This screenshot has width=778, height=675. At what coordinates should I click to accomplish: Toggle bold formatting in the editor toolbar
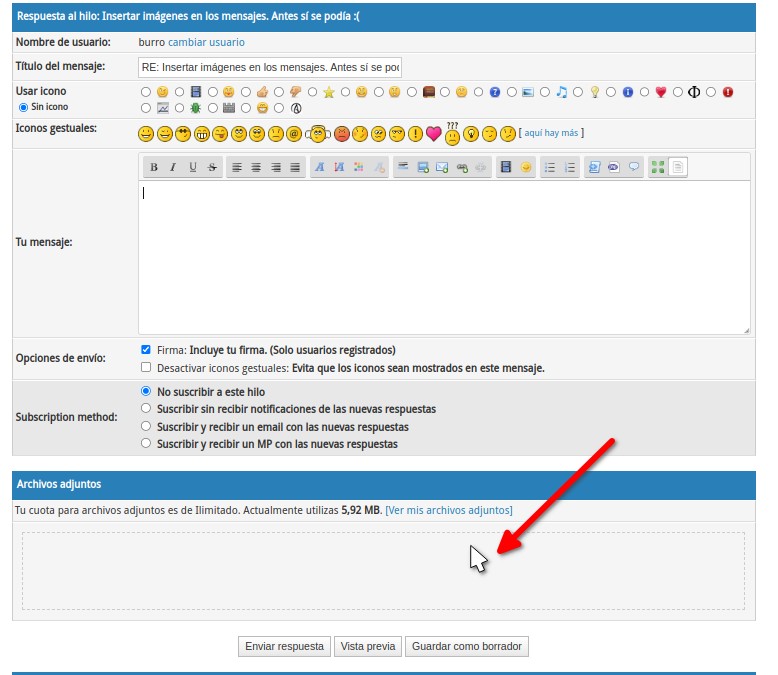point(154,168)
